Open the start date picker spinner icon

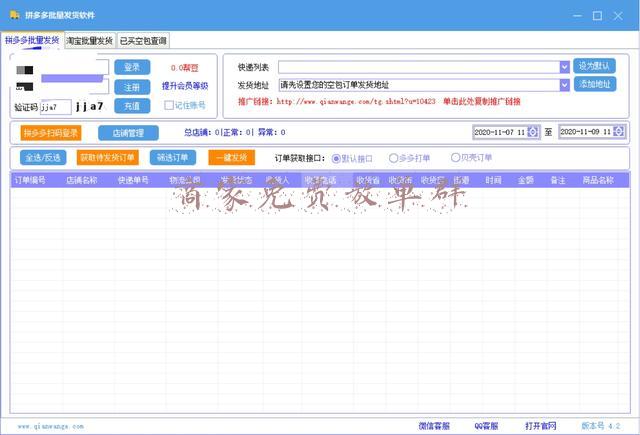coord(532,132)
